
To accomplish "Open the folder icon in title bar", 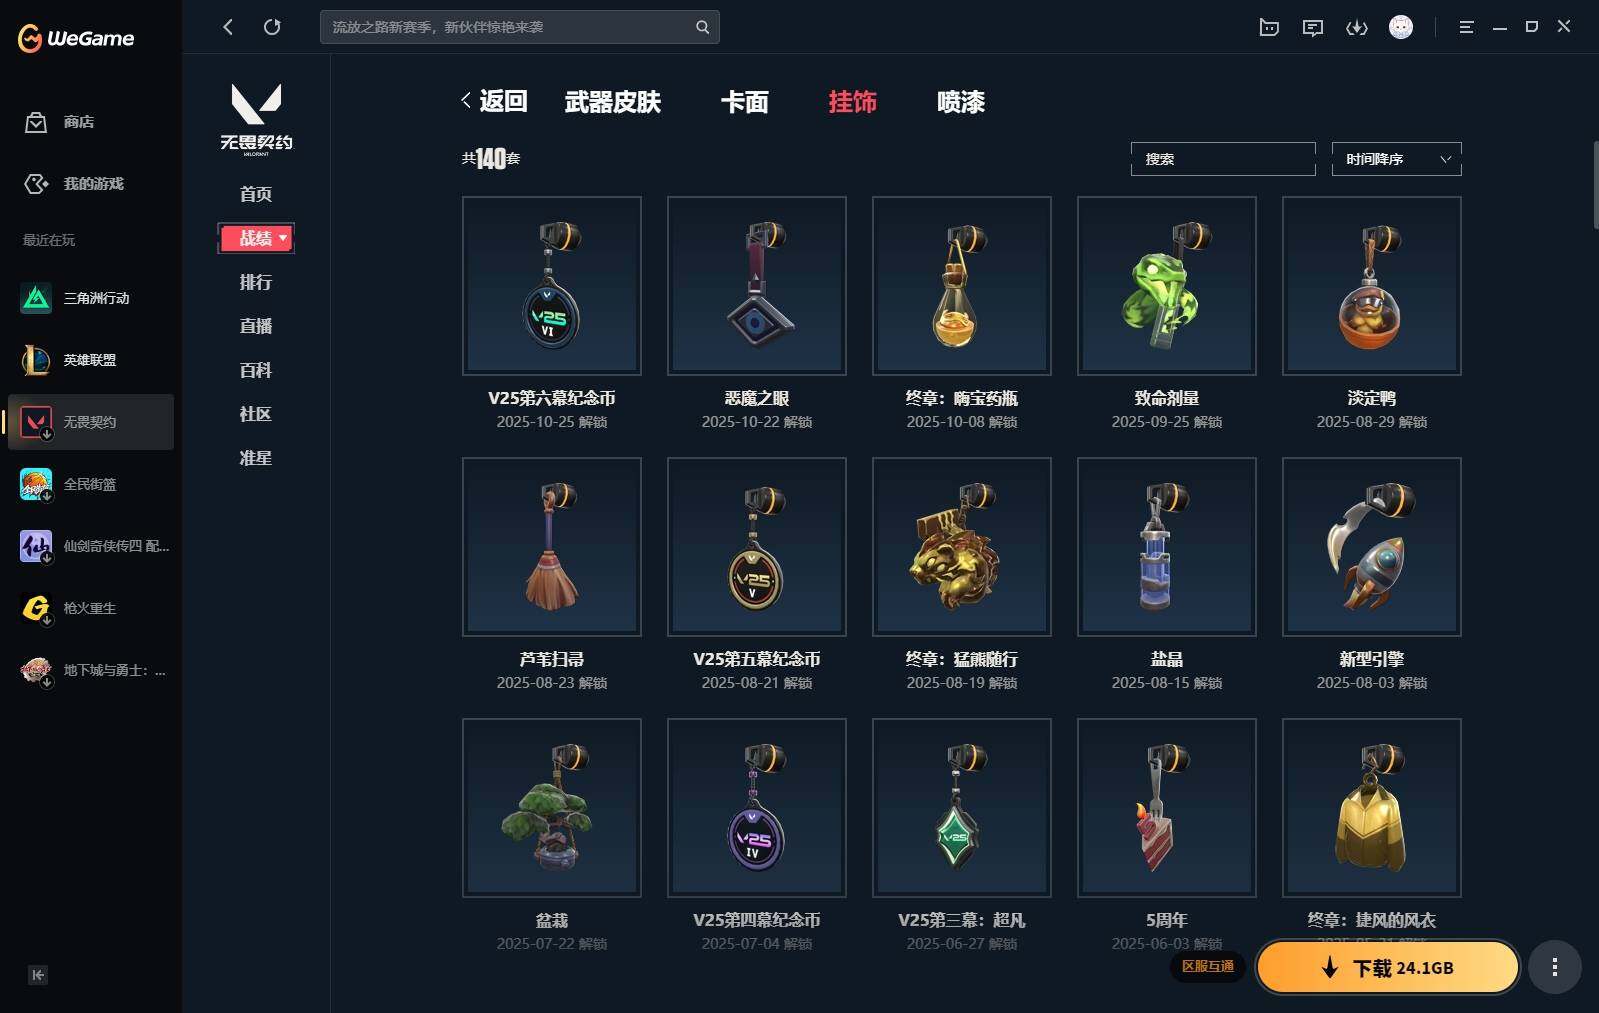I will [x=1269, y=27].
